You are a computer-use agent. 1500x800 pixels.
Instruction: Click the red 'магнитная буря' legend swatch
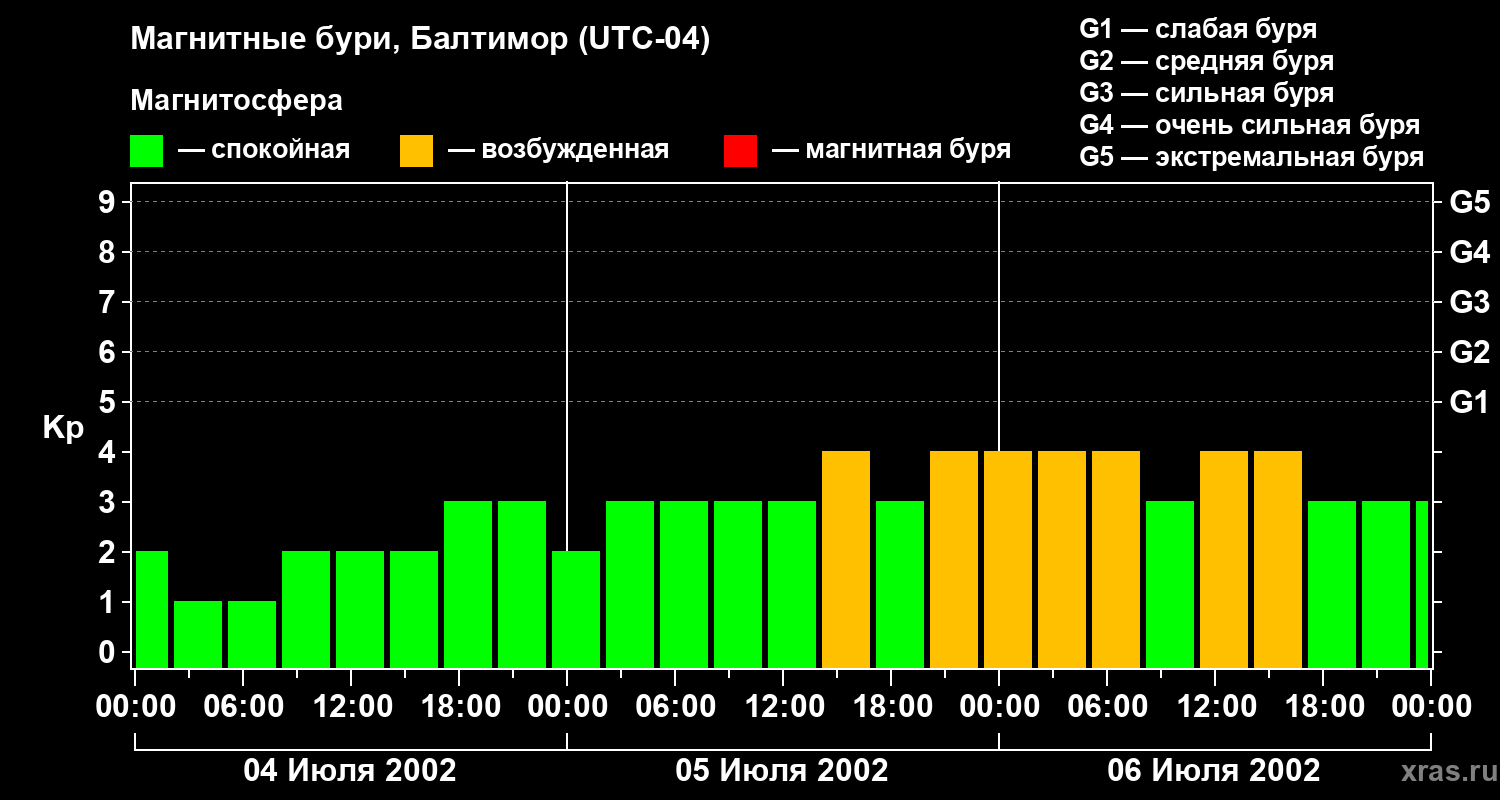[740, 151]
